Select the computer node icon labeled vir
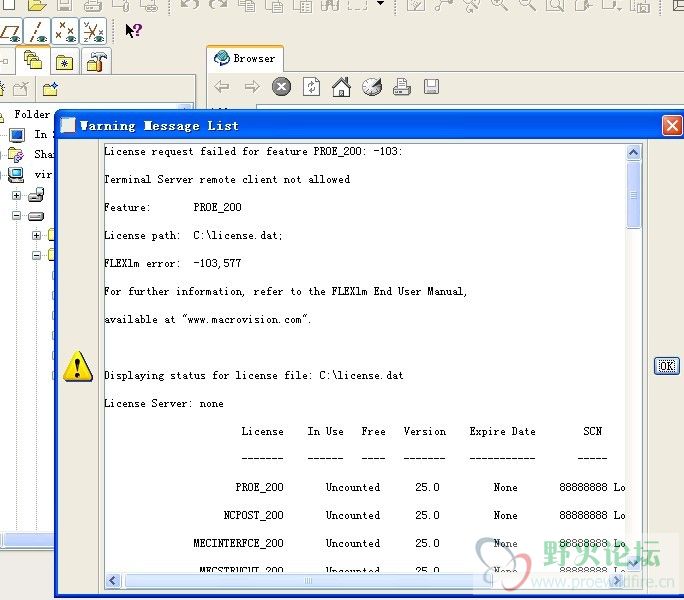 (16, 175)
